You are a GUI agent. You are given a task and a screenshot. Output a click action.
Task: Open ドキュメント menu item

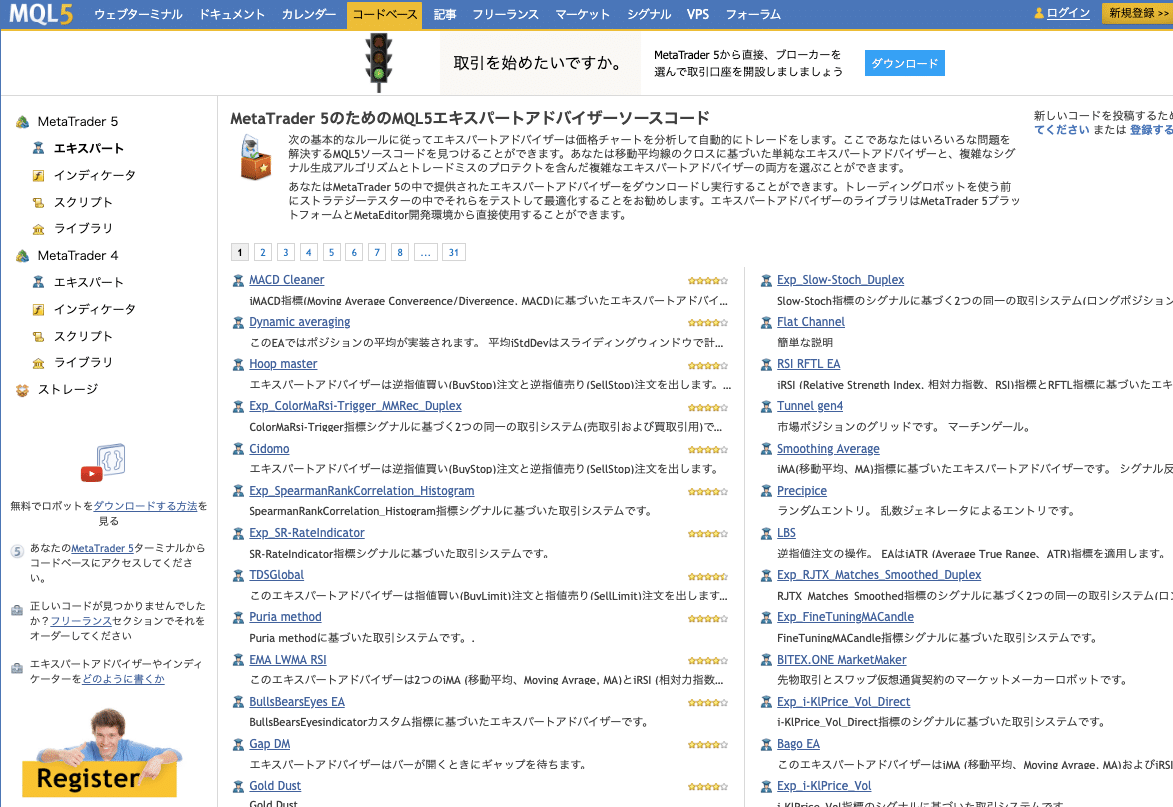(232, 14)
